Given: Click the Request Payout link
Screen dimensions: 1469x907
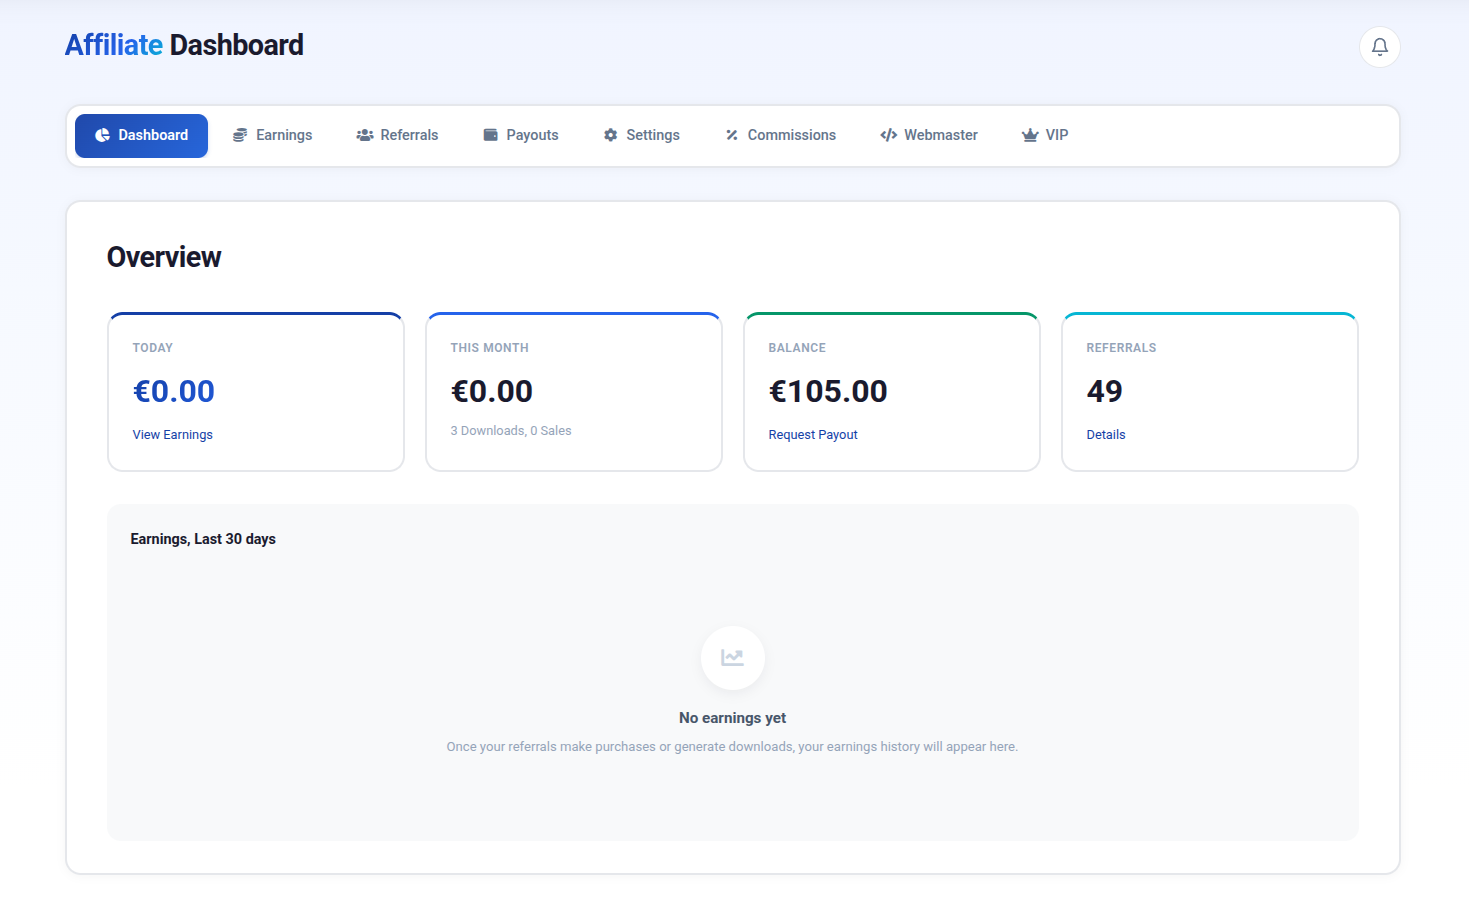Looking at the screenshot, I should tap(813, 435).
